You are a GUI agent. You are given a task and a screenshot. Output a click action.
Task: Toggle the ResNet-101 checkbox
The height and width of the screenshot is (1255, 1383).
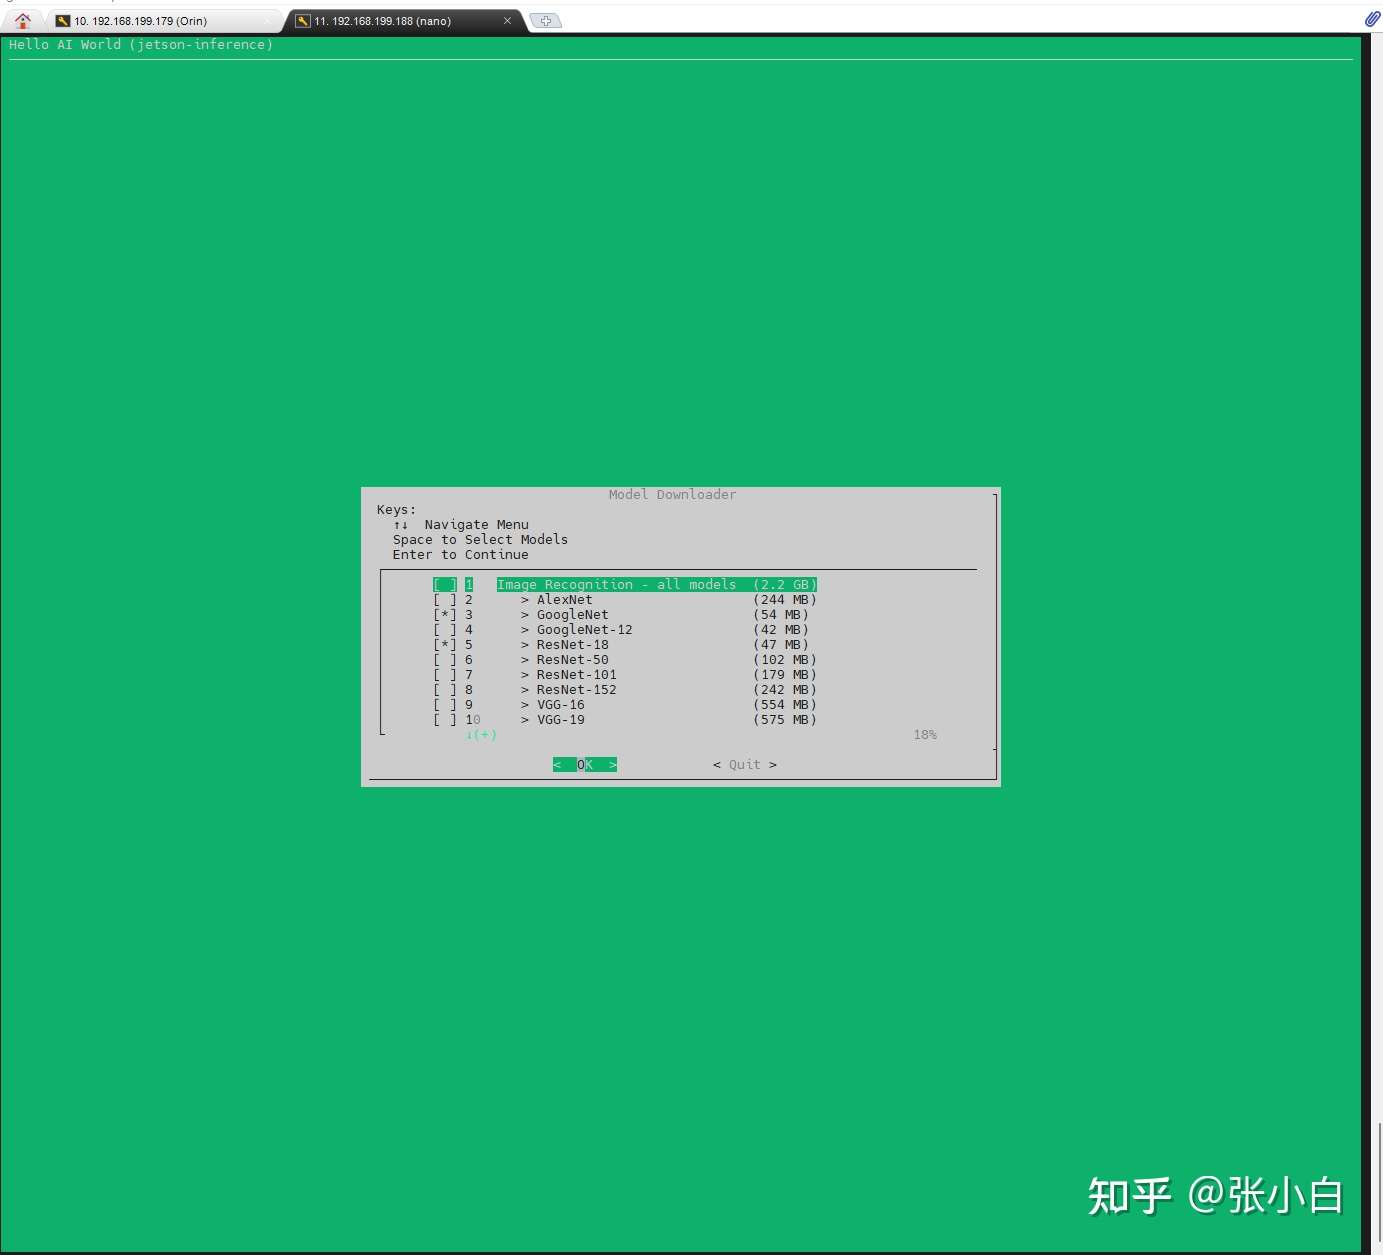445,675
